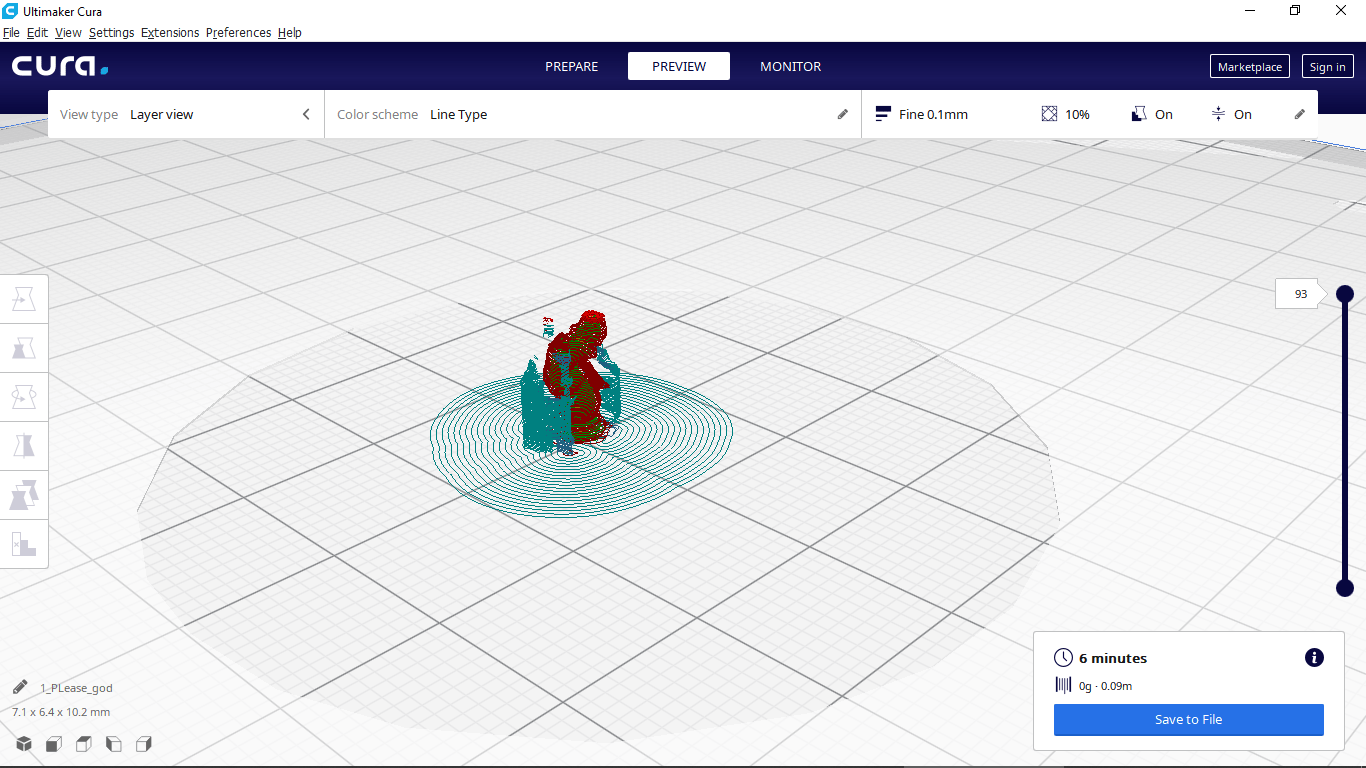Image resolution: width=1366 pixels, height=768 pixels.
Task: Click the Save to File button
Action: tap(1188, 719)
